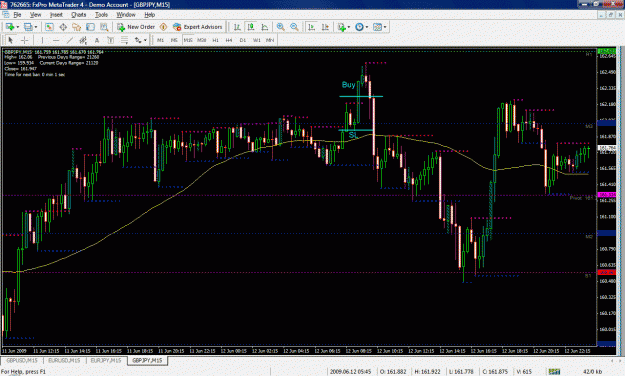Click the Arrows tool icon
Image resolution: width=625 pixels, height=376 pixels.
tap(138, 40)
